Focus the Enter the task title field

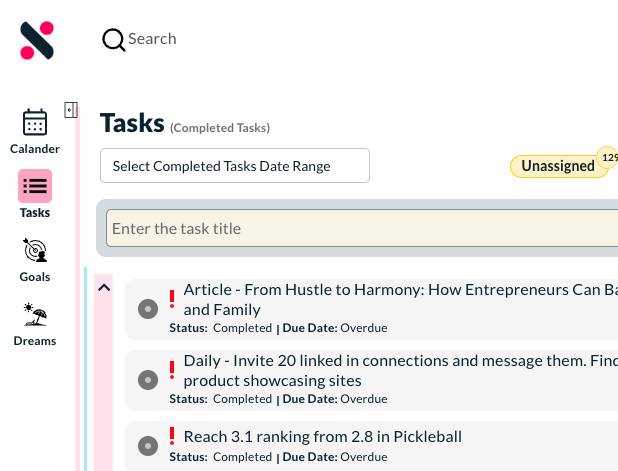coord(362,228)
